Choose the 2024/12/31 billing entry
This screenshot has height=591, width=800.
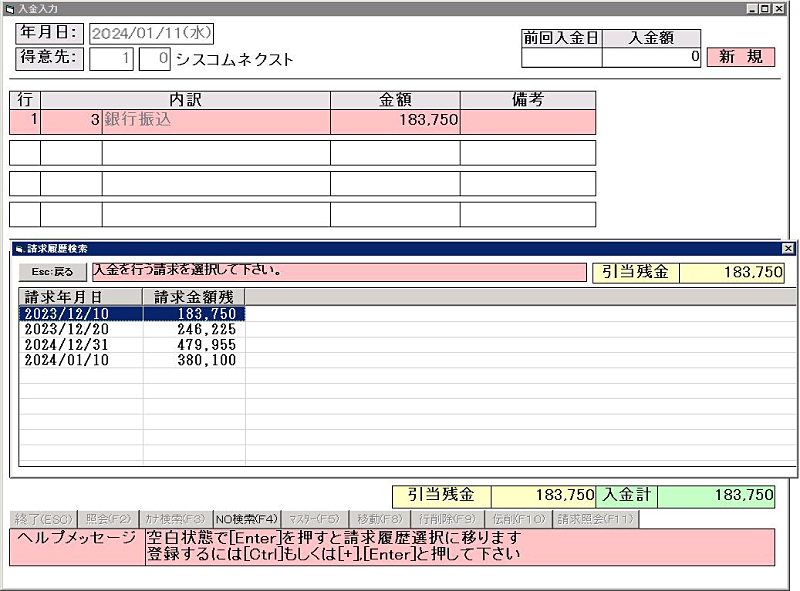click(131, 345)
